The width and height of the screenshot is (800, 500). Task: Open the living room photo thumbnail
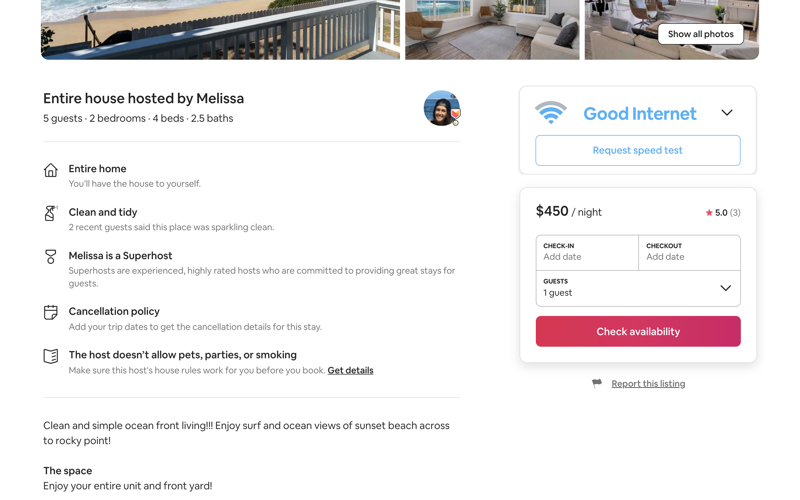pos(492,30)
